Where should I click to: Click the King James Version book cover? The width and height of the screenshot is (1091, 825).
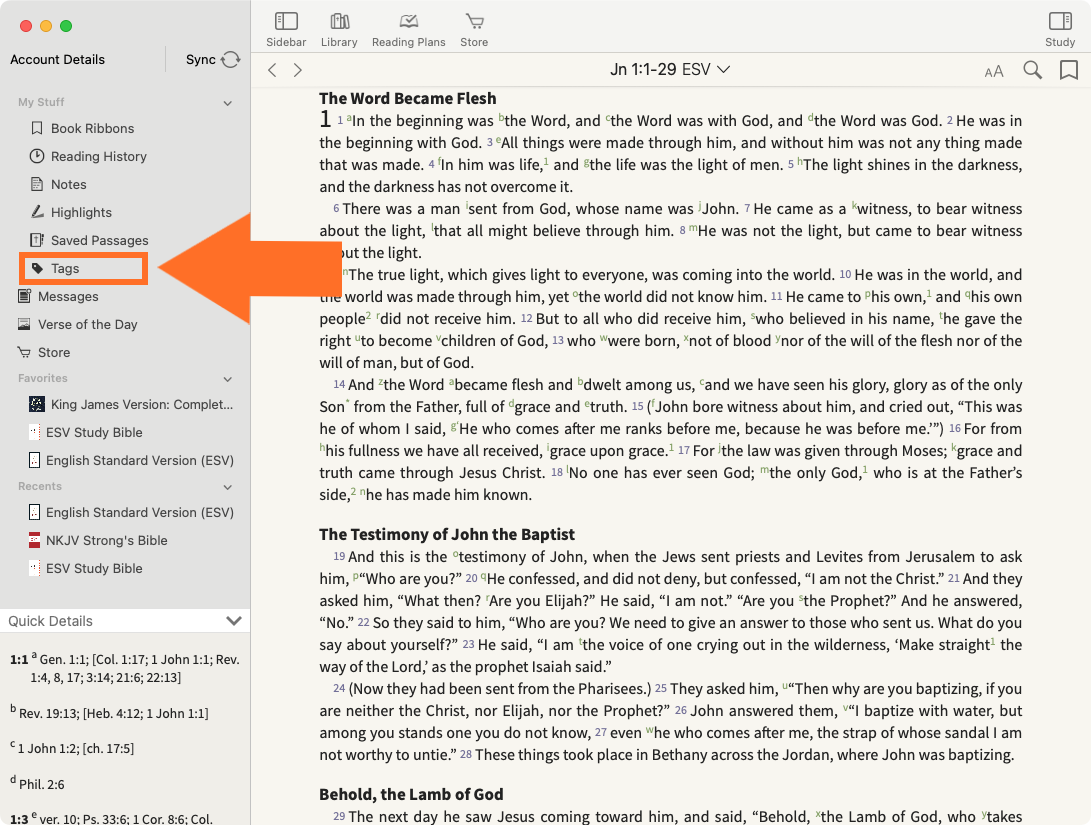[x=37, y=404]
